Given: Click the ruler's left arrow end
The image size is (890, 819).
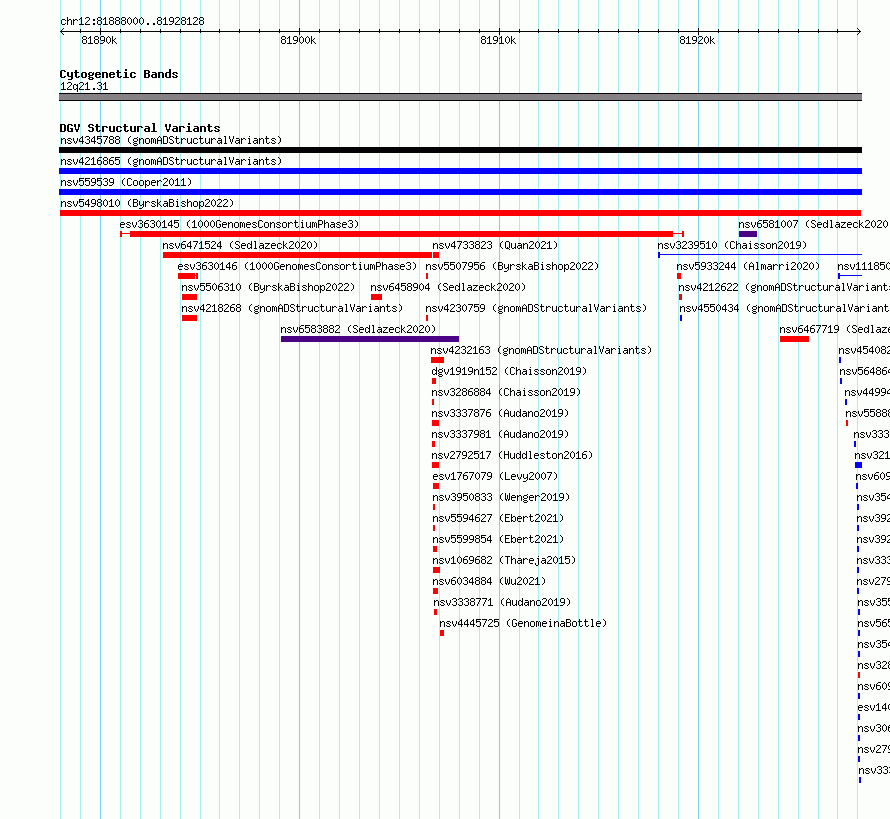Looking at the screenshot, I should pyautogui.click(x=62, y=32).
